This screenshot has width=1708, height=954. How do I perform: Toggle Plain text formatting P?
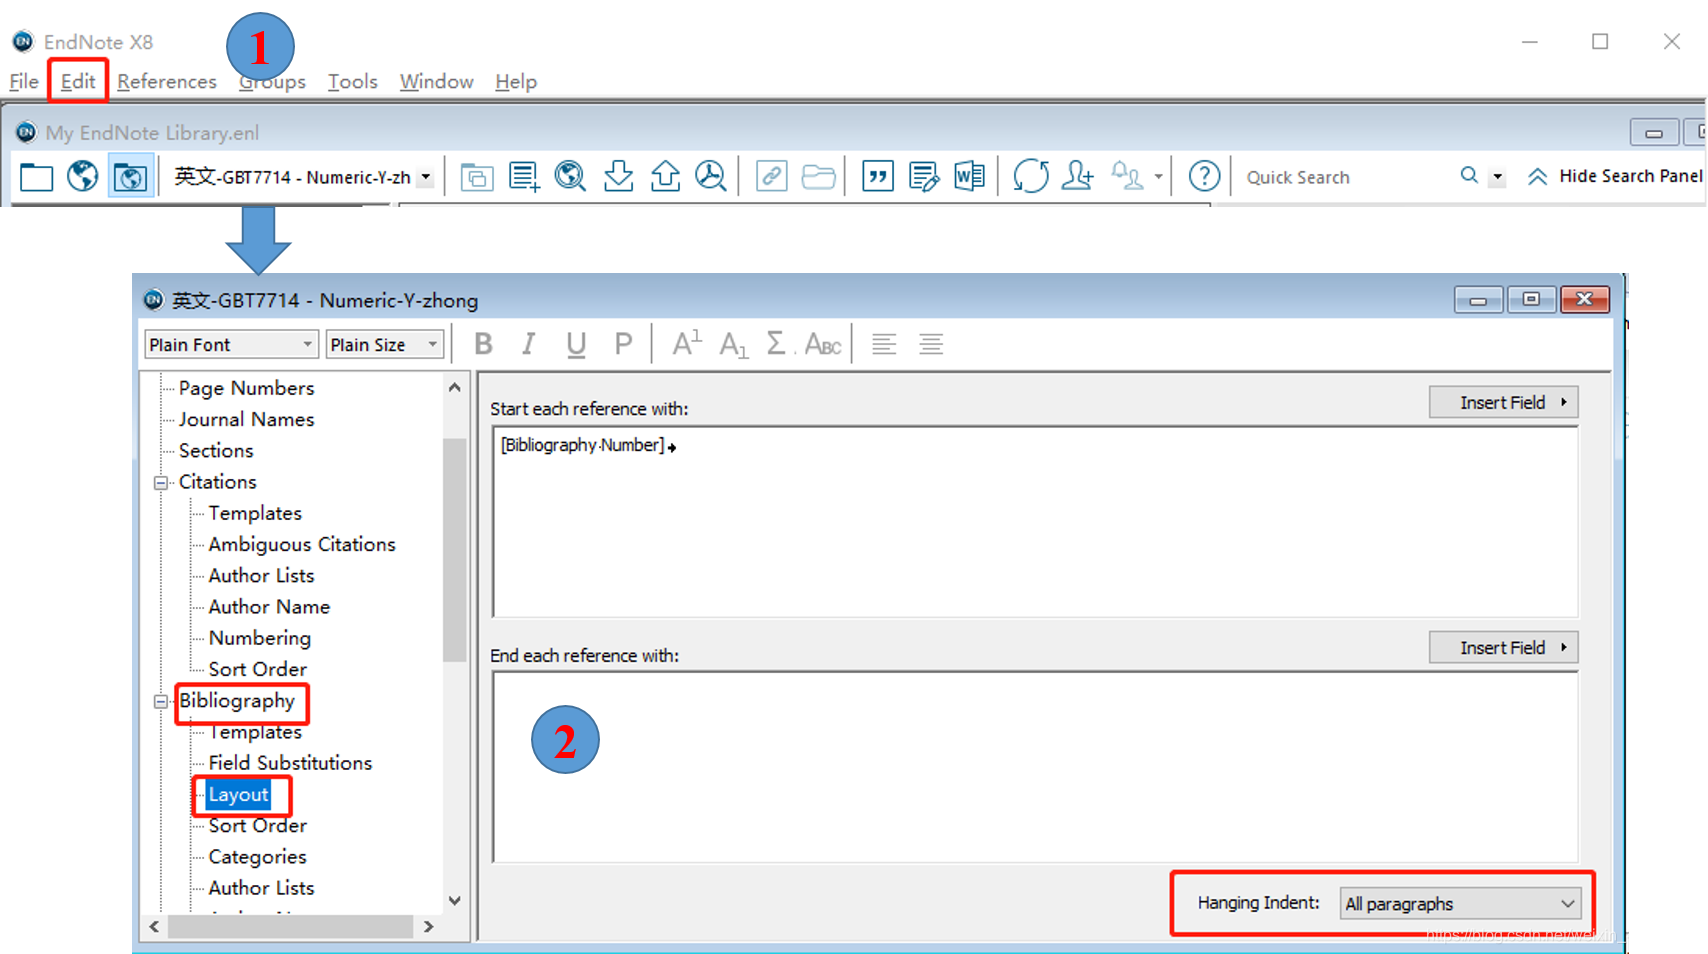[623, 345]
